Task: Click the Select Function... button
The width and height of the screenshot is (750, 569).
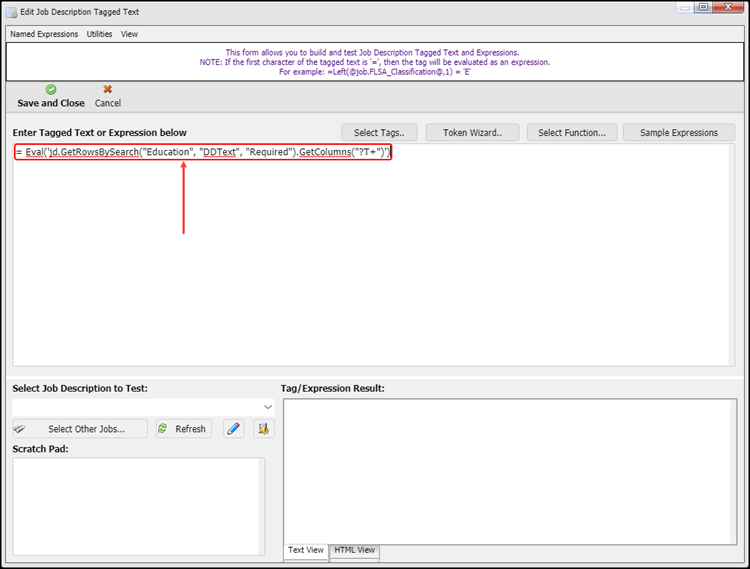Action: 571,132
